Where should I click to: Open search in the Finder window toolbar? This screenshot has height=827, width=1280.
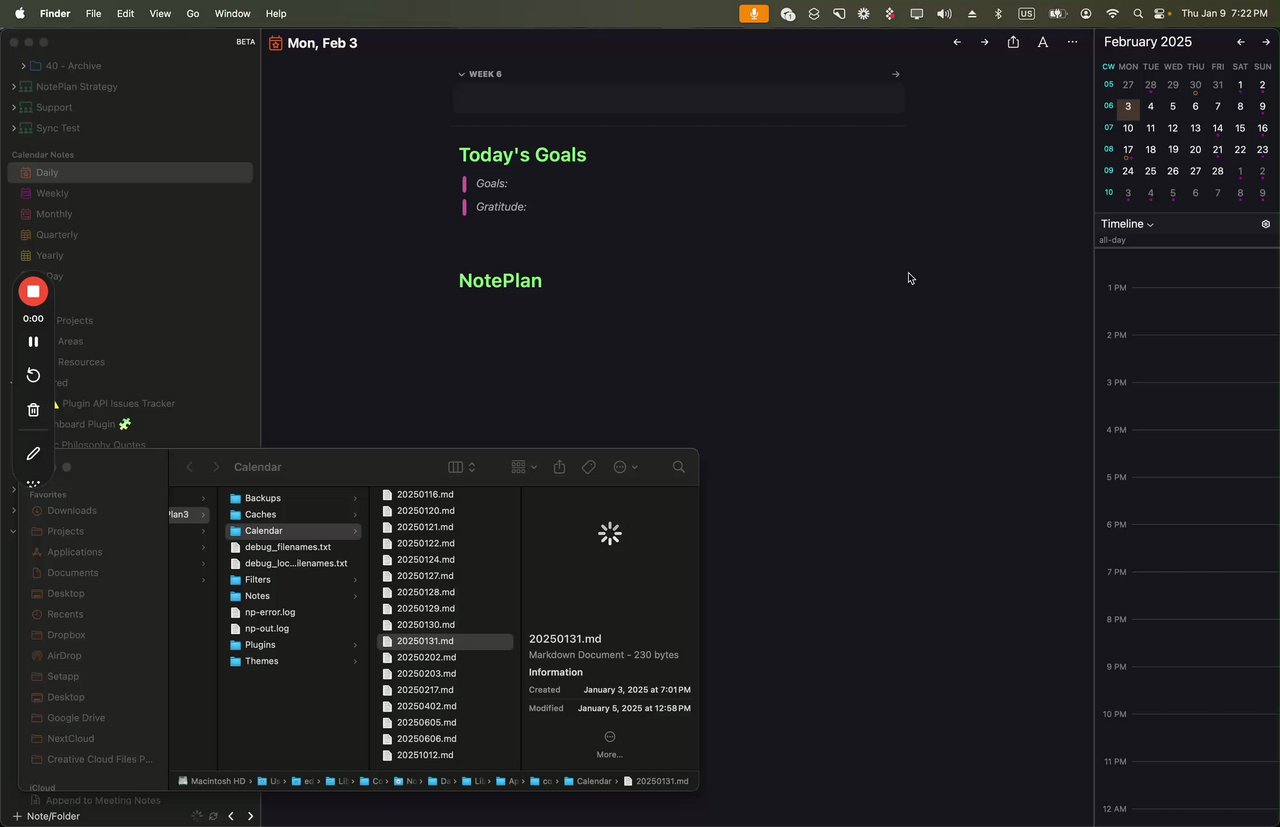coord(679,467)
